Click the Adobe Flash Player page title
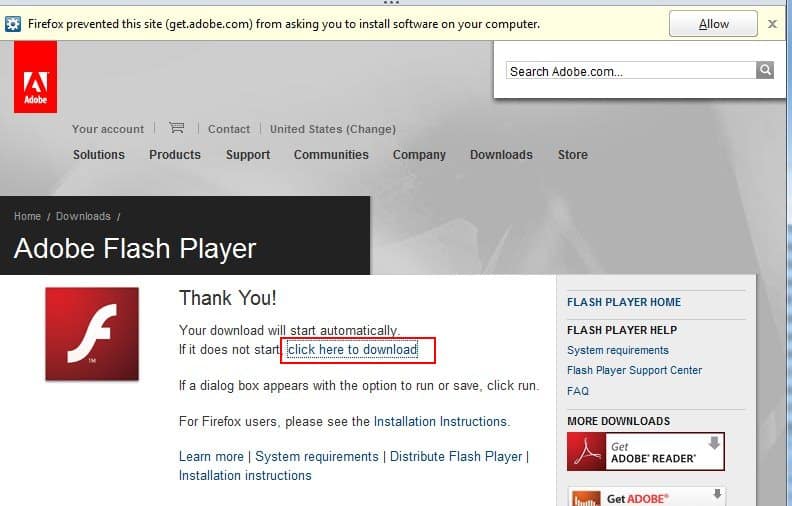 point(135,248)
